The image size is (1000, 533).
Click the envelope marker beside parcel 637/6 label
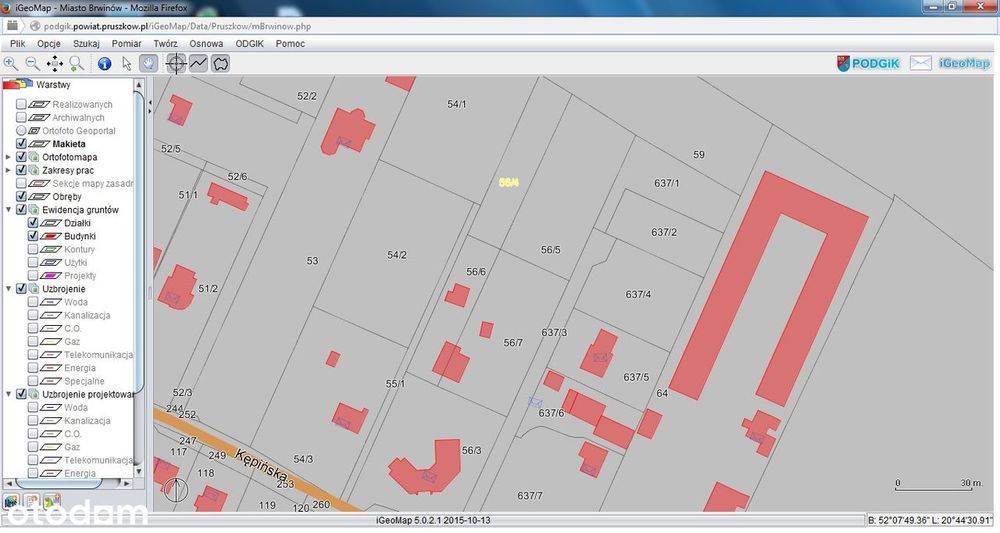point(535,402)
